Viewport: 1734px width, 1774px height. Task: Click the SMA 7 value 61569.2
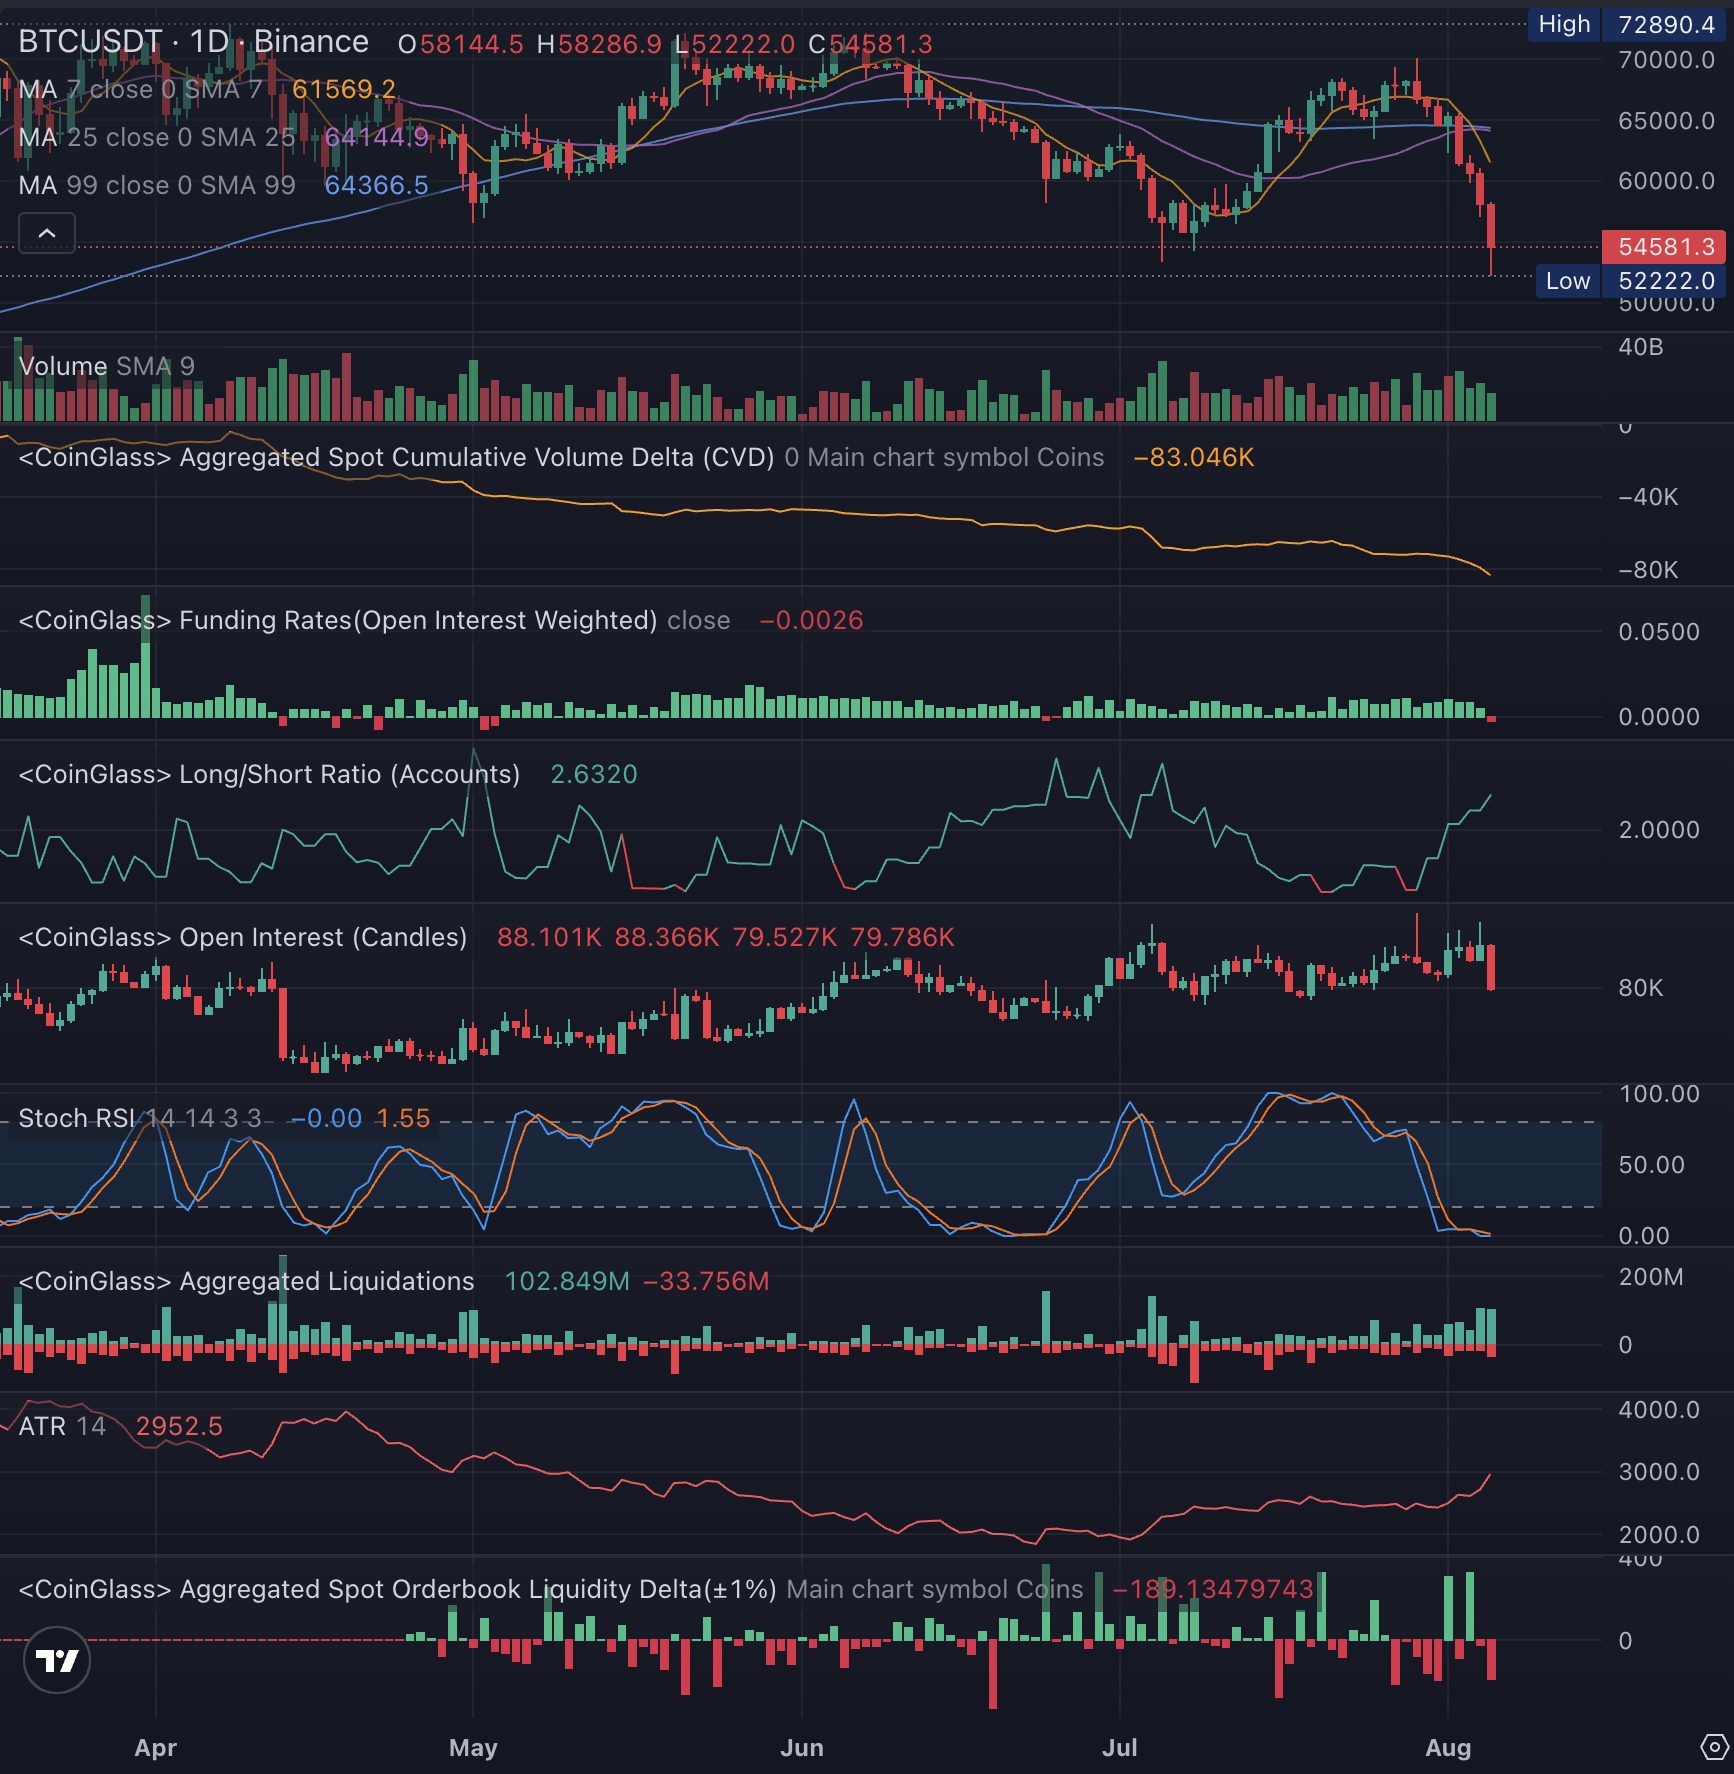[x=344, y=90]
